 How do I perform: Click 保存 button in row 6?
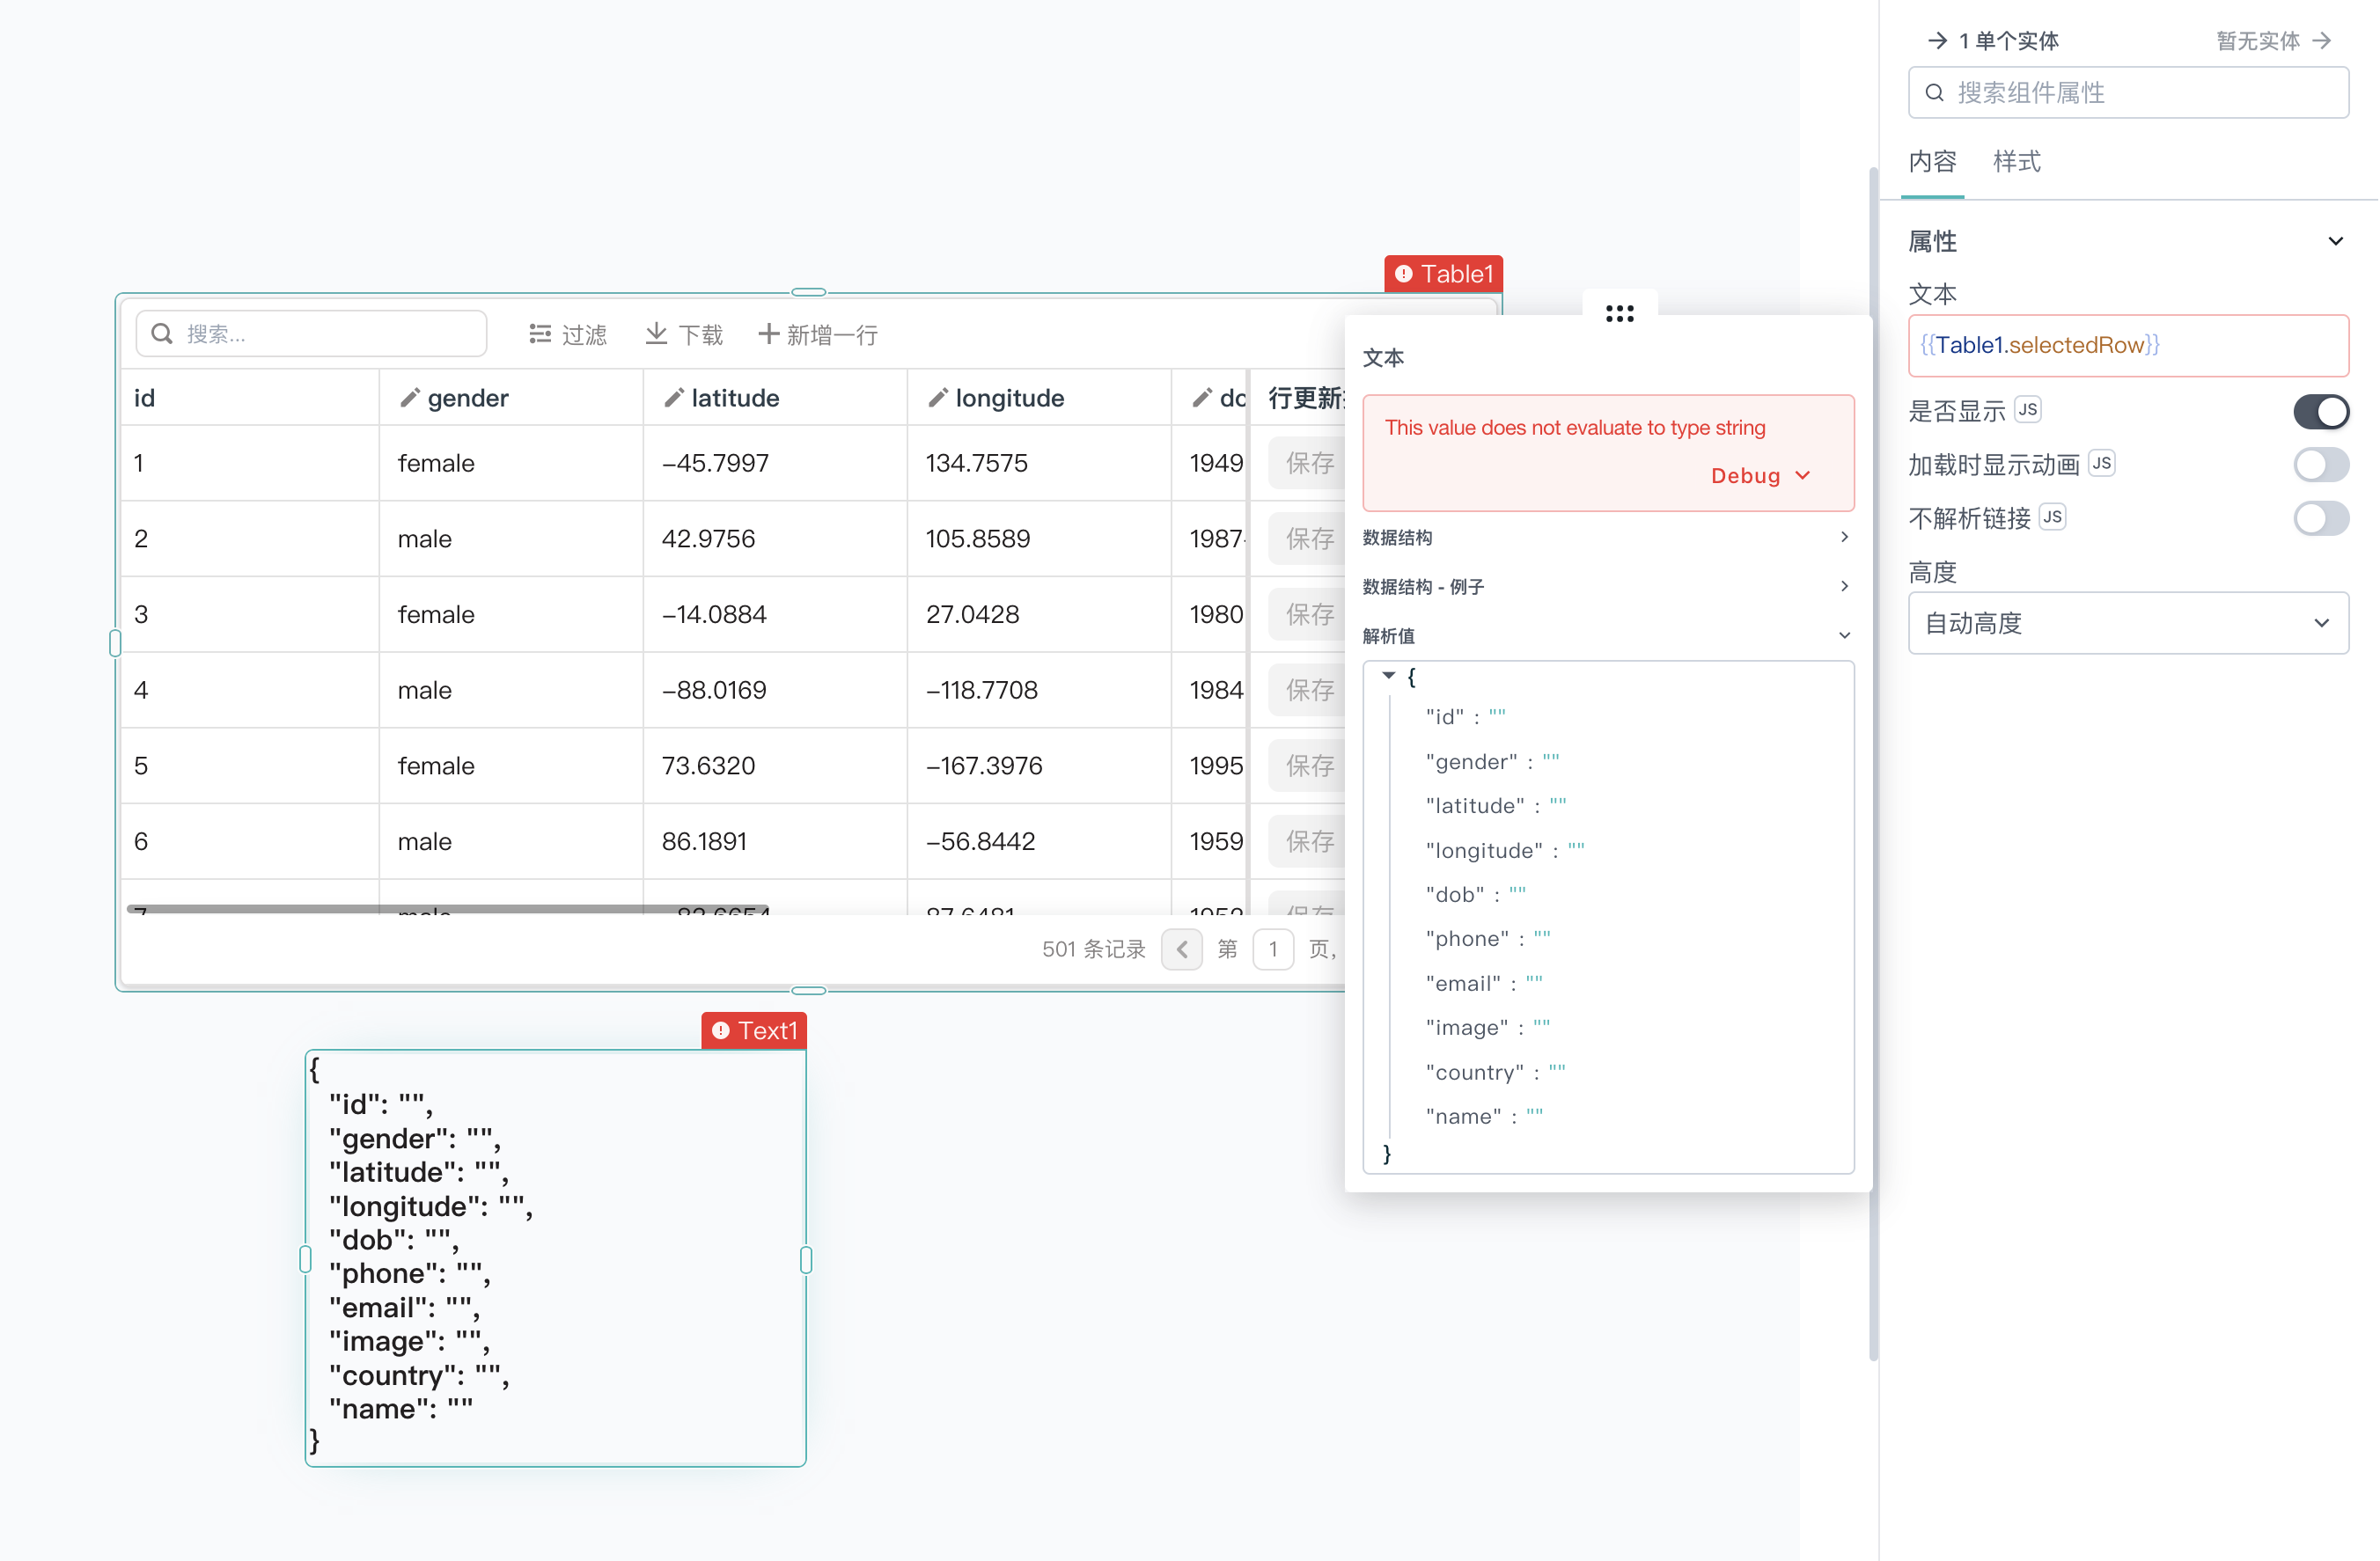[x=1308, y=841]
